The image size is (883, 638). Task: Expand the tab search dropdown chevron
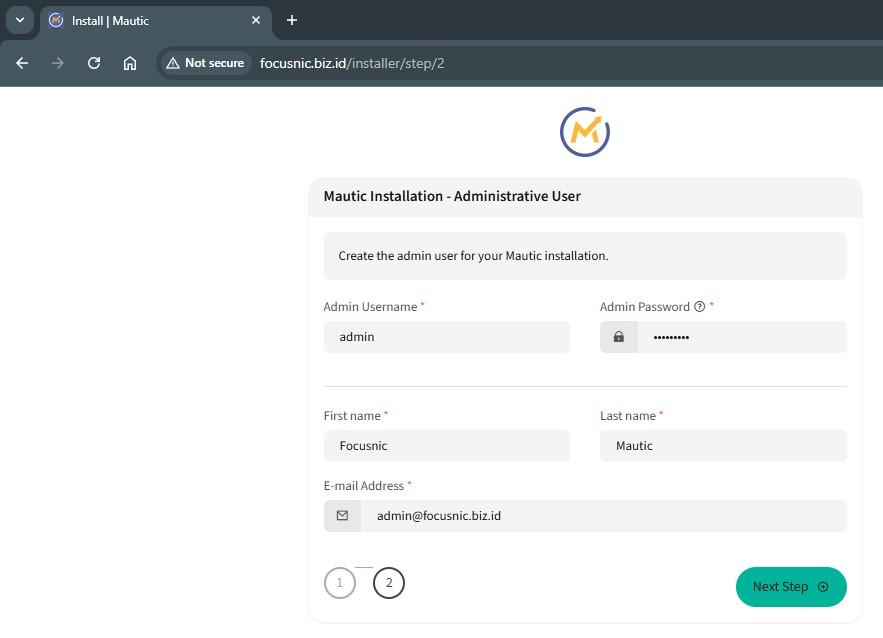click(19, 20)
